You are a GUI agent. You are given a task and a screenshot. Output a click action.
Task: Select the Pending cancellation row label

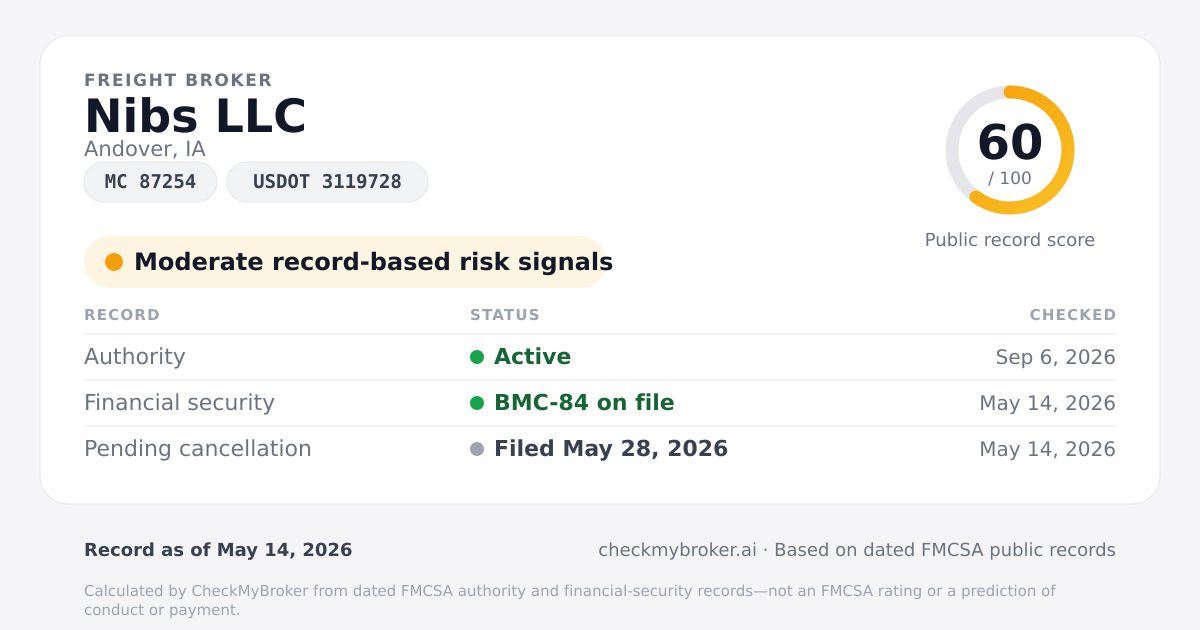pos(198,449)
